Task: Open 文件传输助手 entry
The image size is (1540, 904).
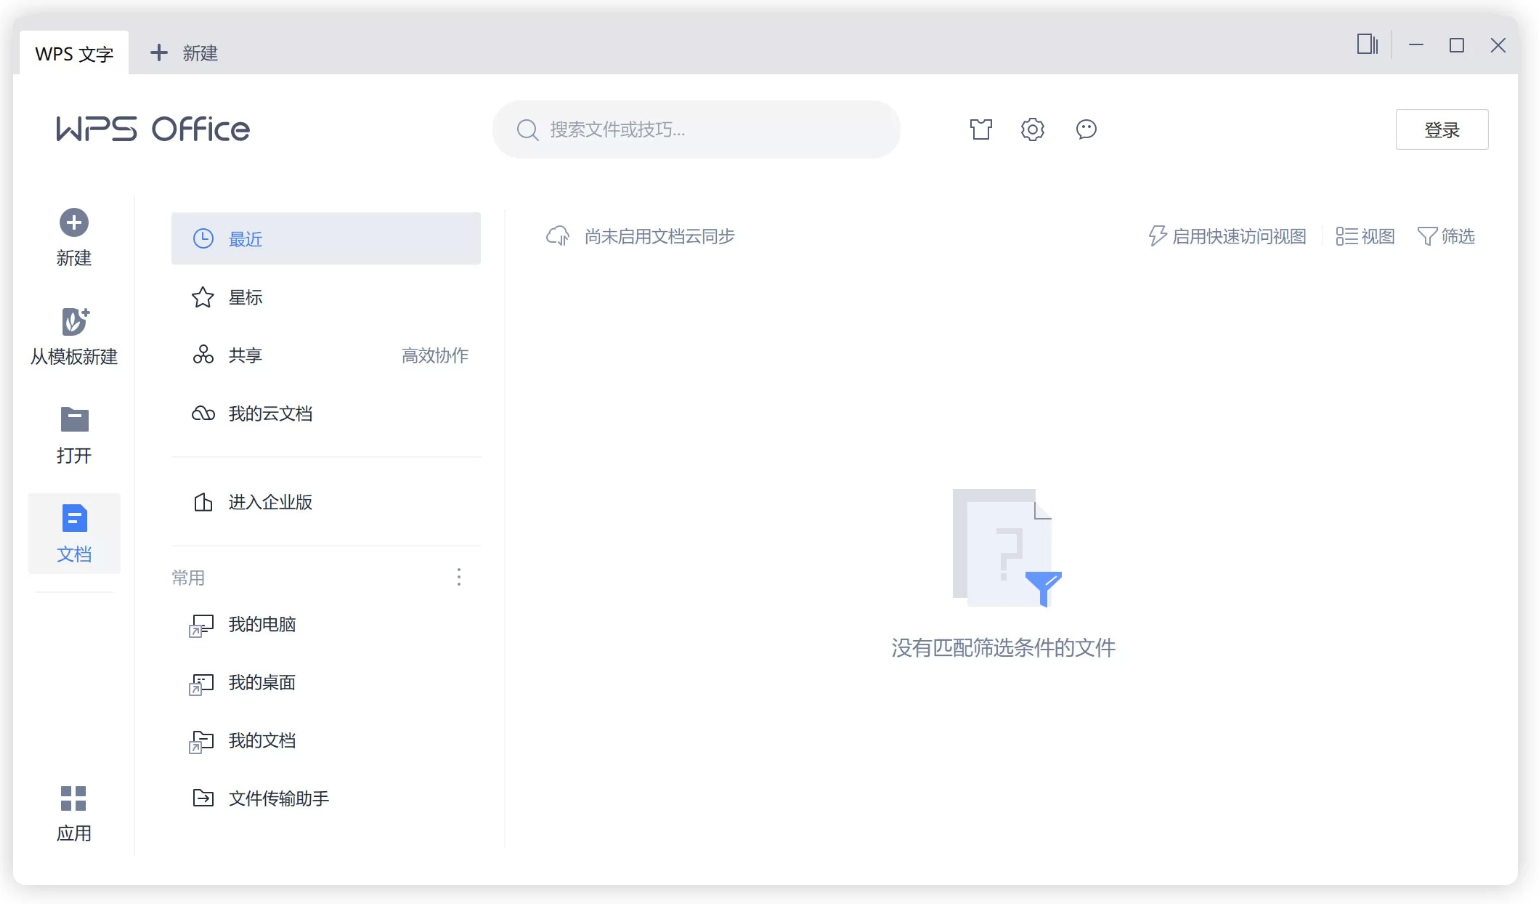Action: 326,798
